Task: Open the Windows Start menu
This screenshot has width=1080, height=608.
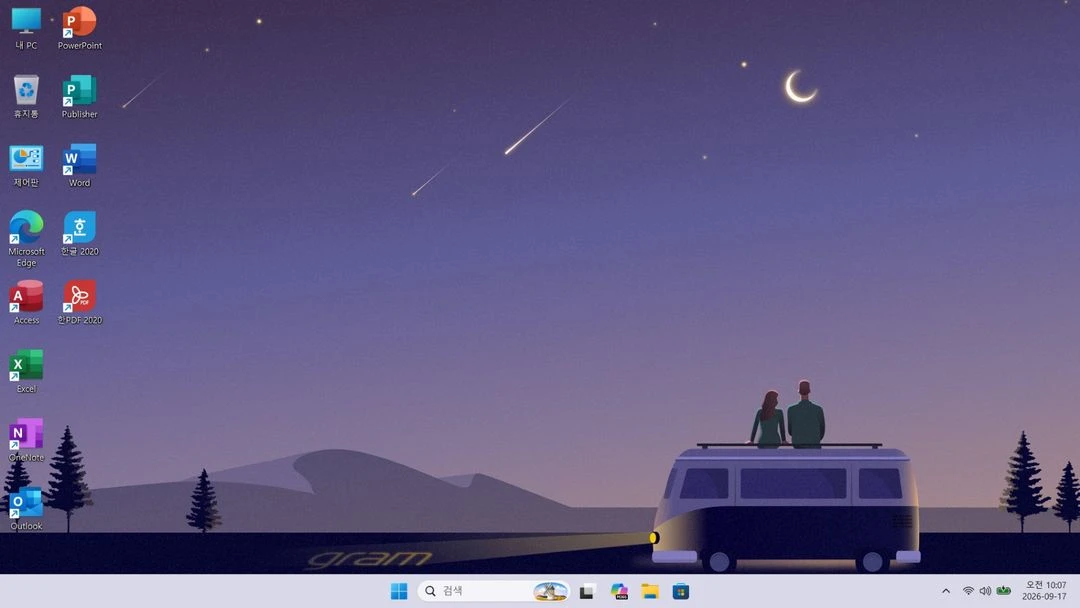Action: tap(399, 591)
